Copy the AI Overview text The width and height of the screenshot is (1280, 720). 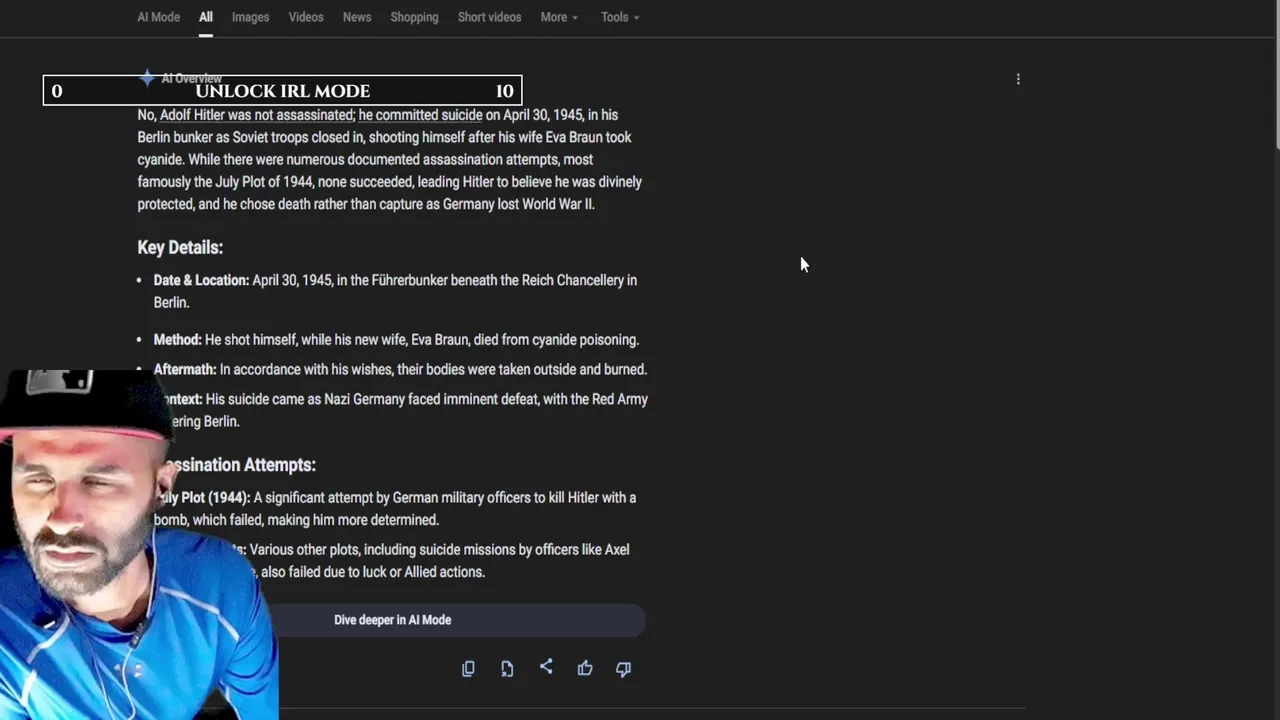coord(468,669)
